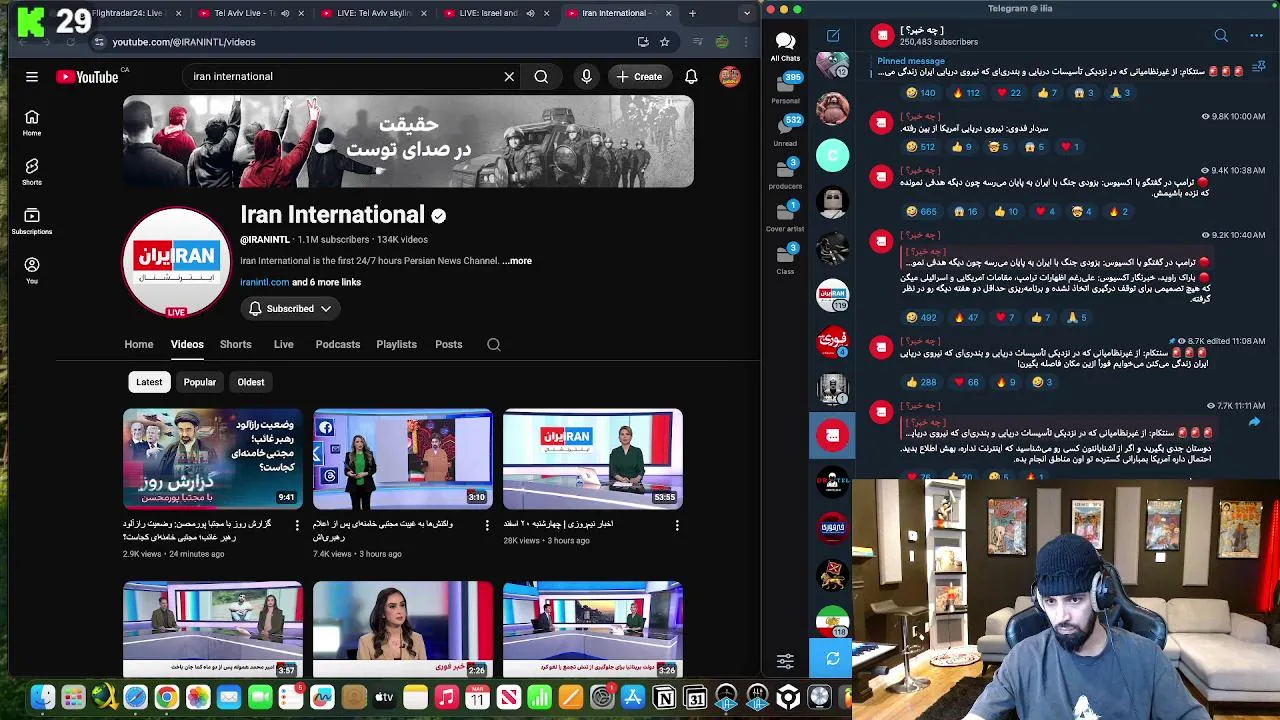This screenshot has height=720, width=1280.
Task: Open the YouTube account avatar menu
Action: point(730,76)
